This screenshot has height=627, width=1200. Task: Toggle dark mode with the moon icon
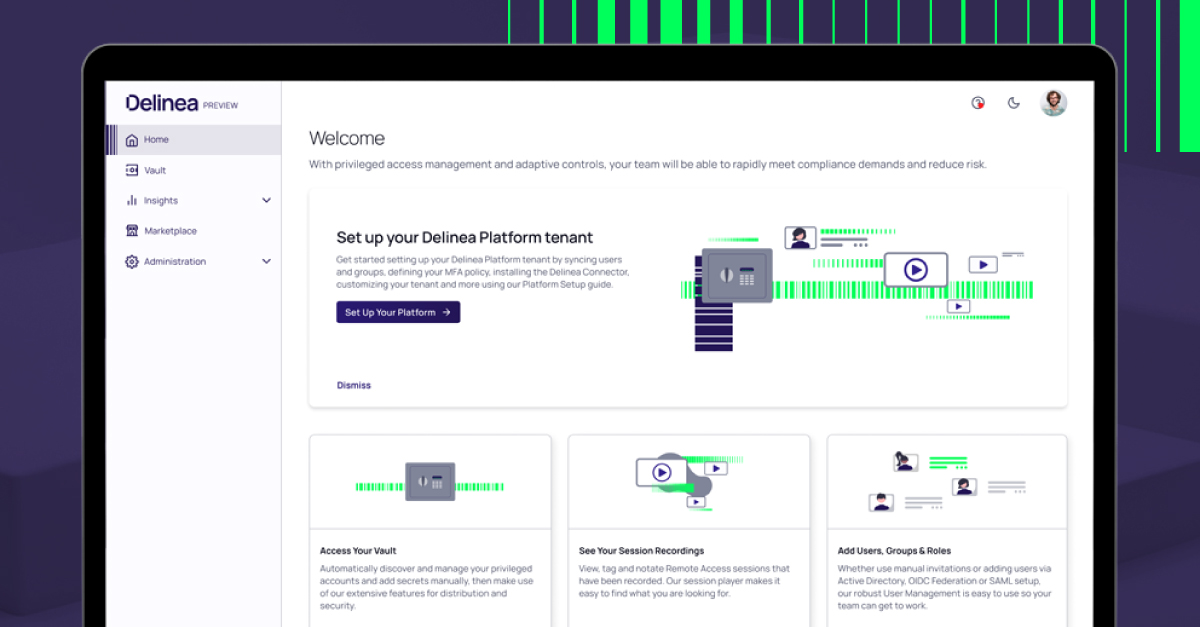(1014, 103)
